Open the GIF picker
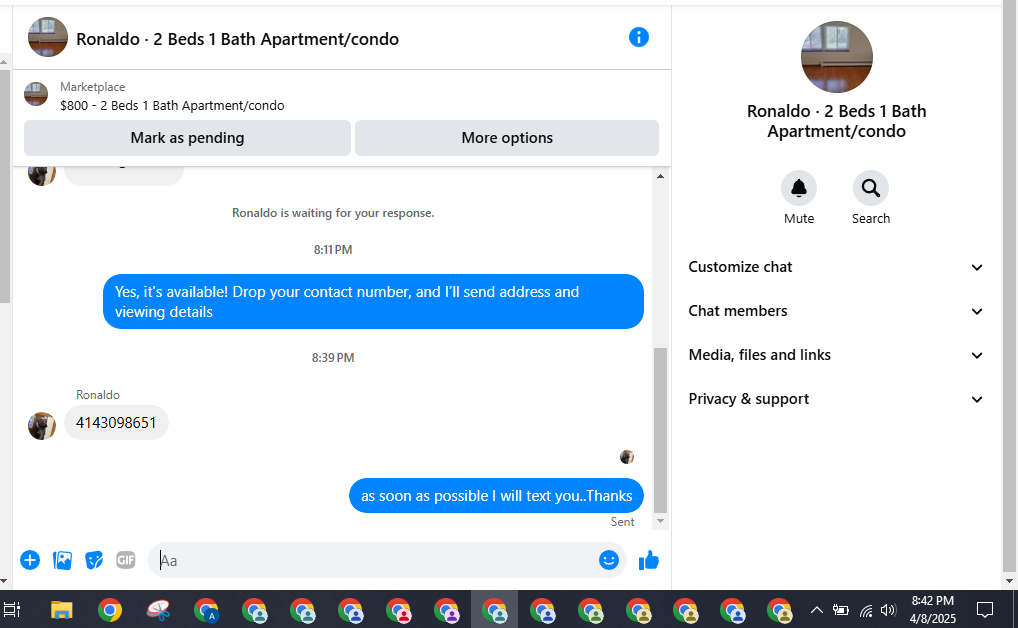The image size is (1018, 628). coord(126,560)
